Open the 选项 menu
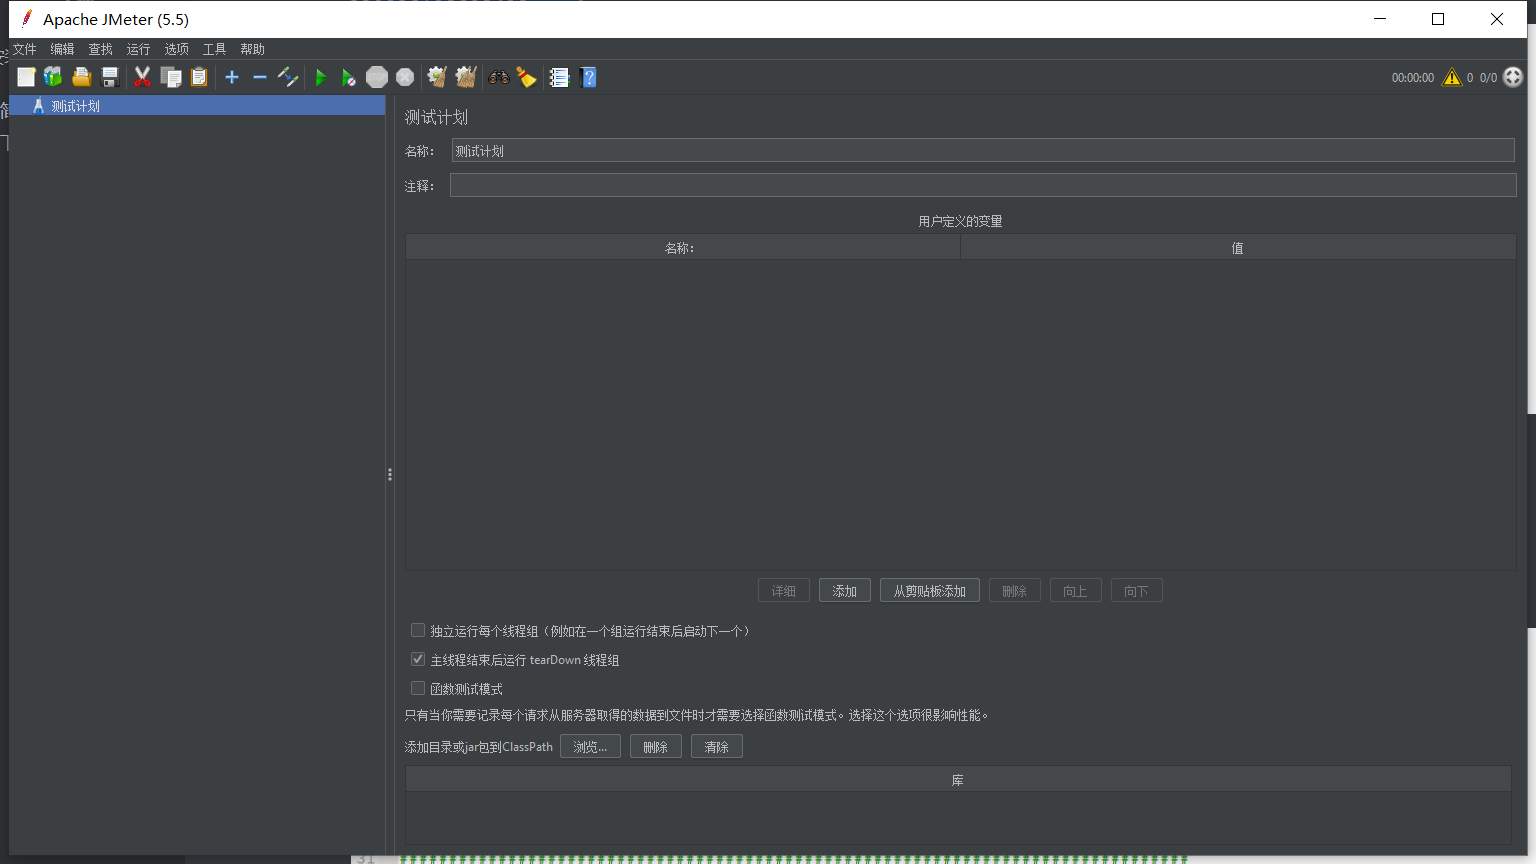The image size is (1536, 864). pos(177,49)
